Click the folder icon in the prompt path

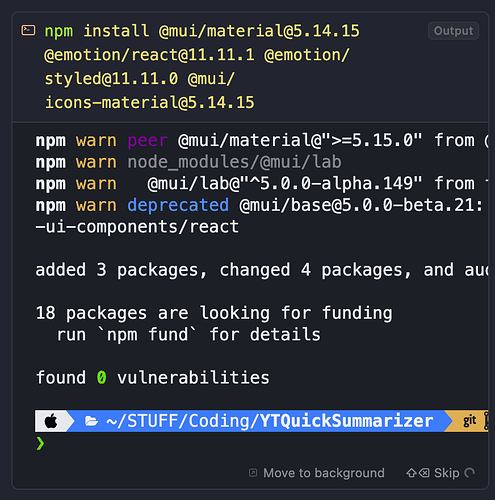click(91, 421)
